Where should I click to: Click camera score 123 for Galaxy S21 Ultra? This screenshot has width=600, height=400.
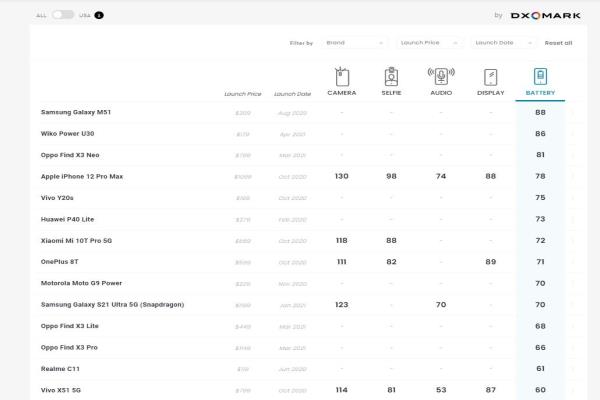pos(342,305)
